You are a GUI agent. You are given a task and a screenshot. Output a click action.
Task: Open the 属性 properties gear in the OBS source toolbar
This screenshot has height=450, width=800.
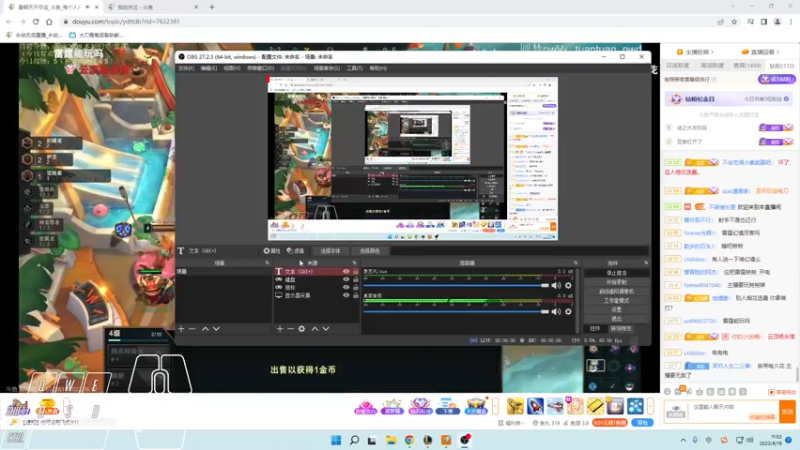pos(272,251)
